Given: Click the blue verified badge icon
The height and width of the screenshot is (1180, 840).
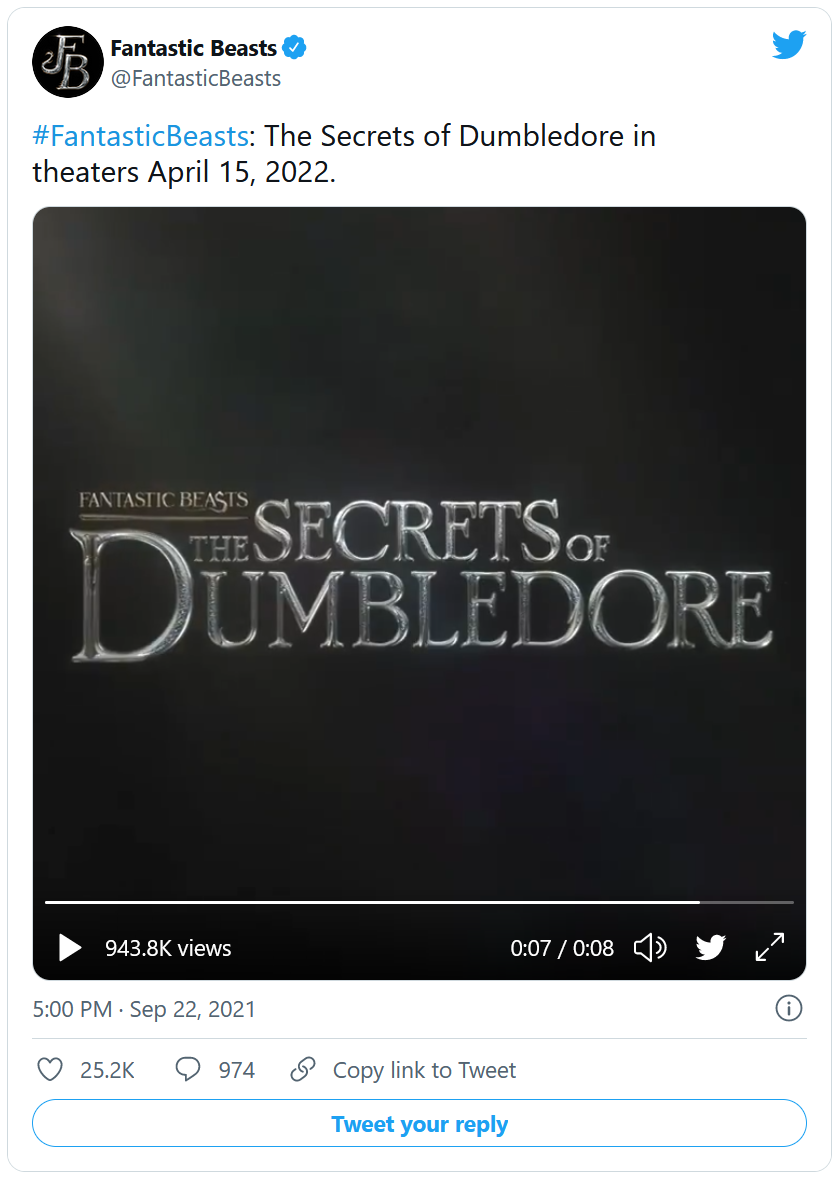Looking at the screenshot, I should (294, 48).
